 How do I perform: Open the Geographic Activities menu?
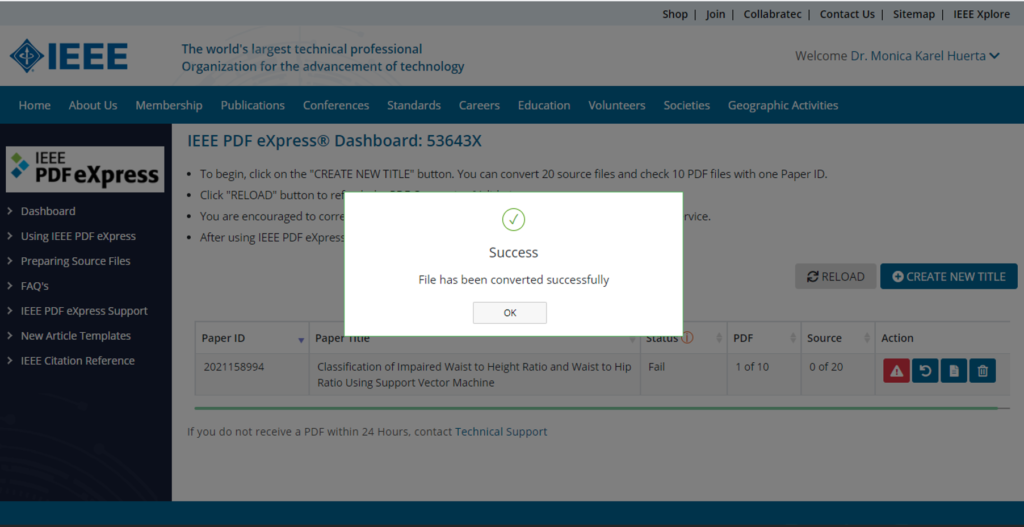point(783,105)
